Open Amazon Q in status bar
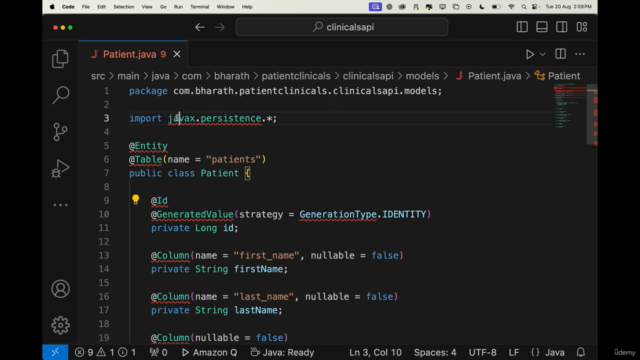This screenshot has height=360, width=640. pos(209,352)
